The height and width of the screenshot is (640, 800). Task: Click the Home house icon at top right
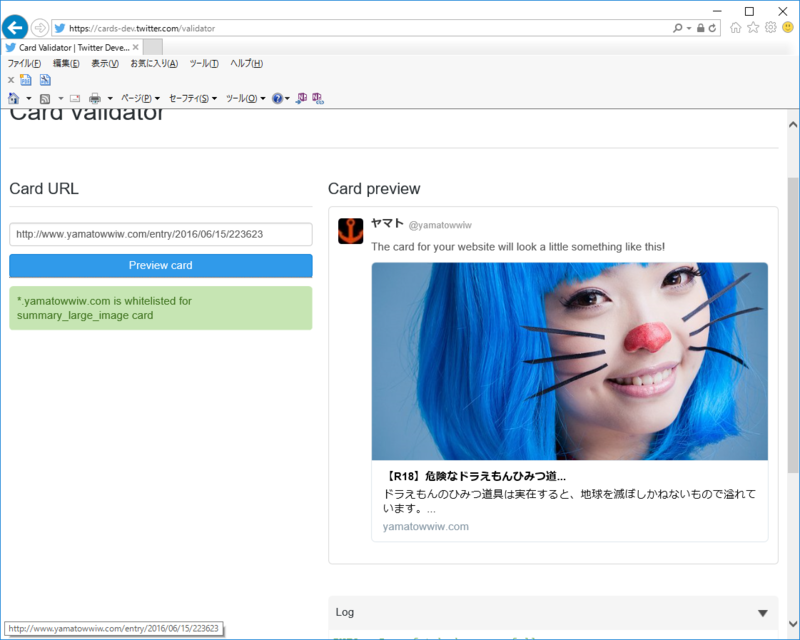(735, 28)
